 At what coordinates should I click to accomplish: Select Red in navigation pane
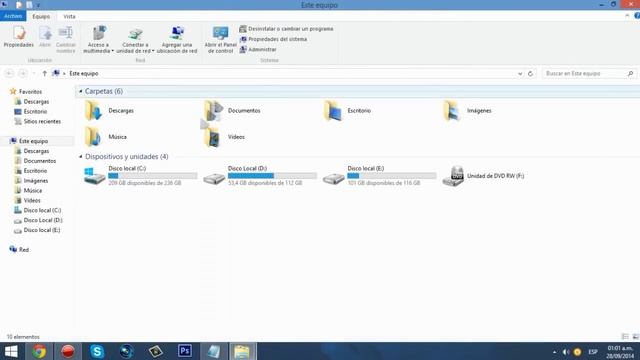coord(19,249)
